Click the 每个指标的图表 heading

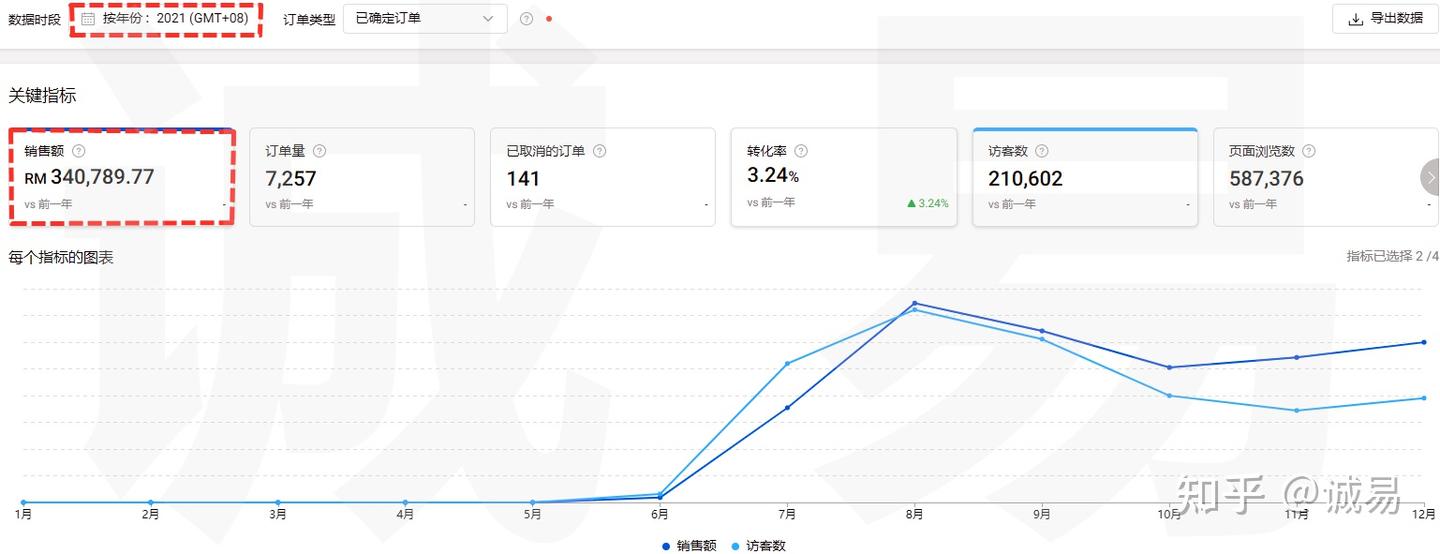coord(61,258)
